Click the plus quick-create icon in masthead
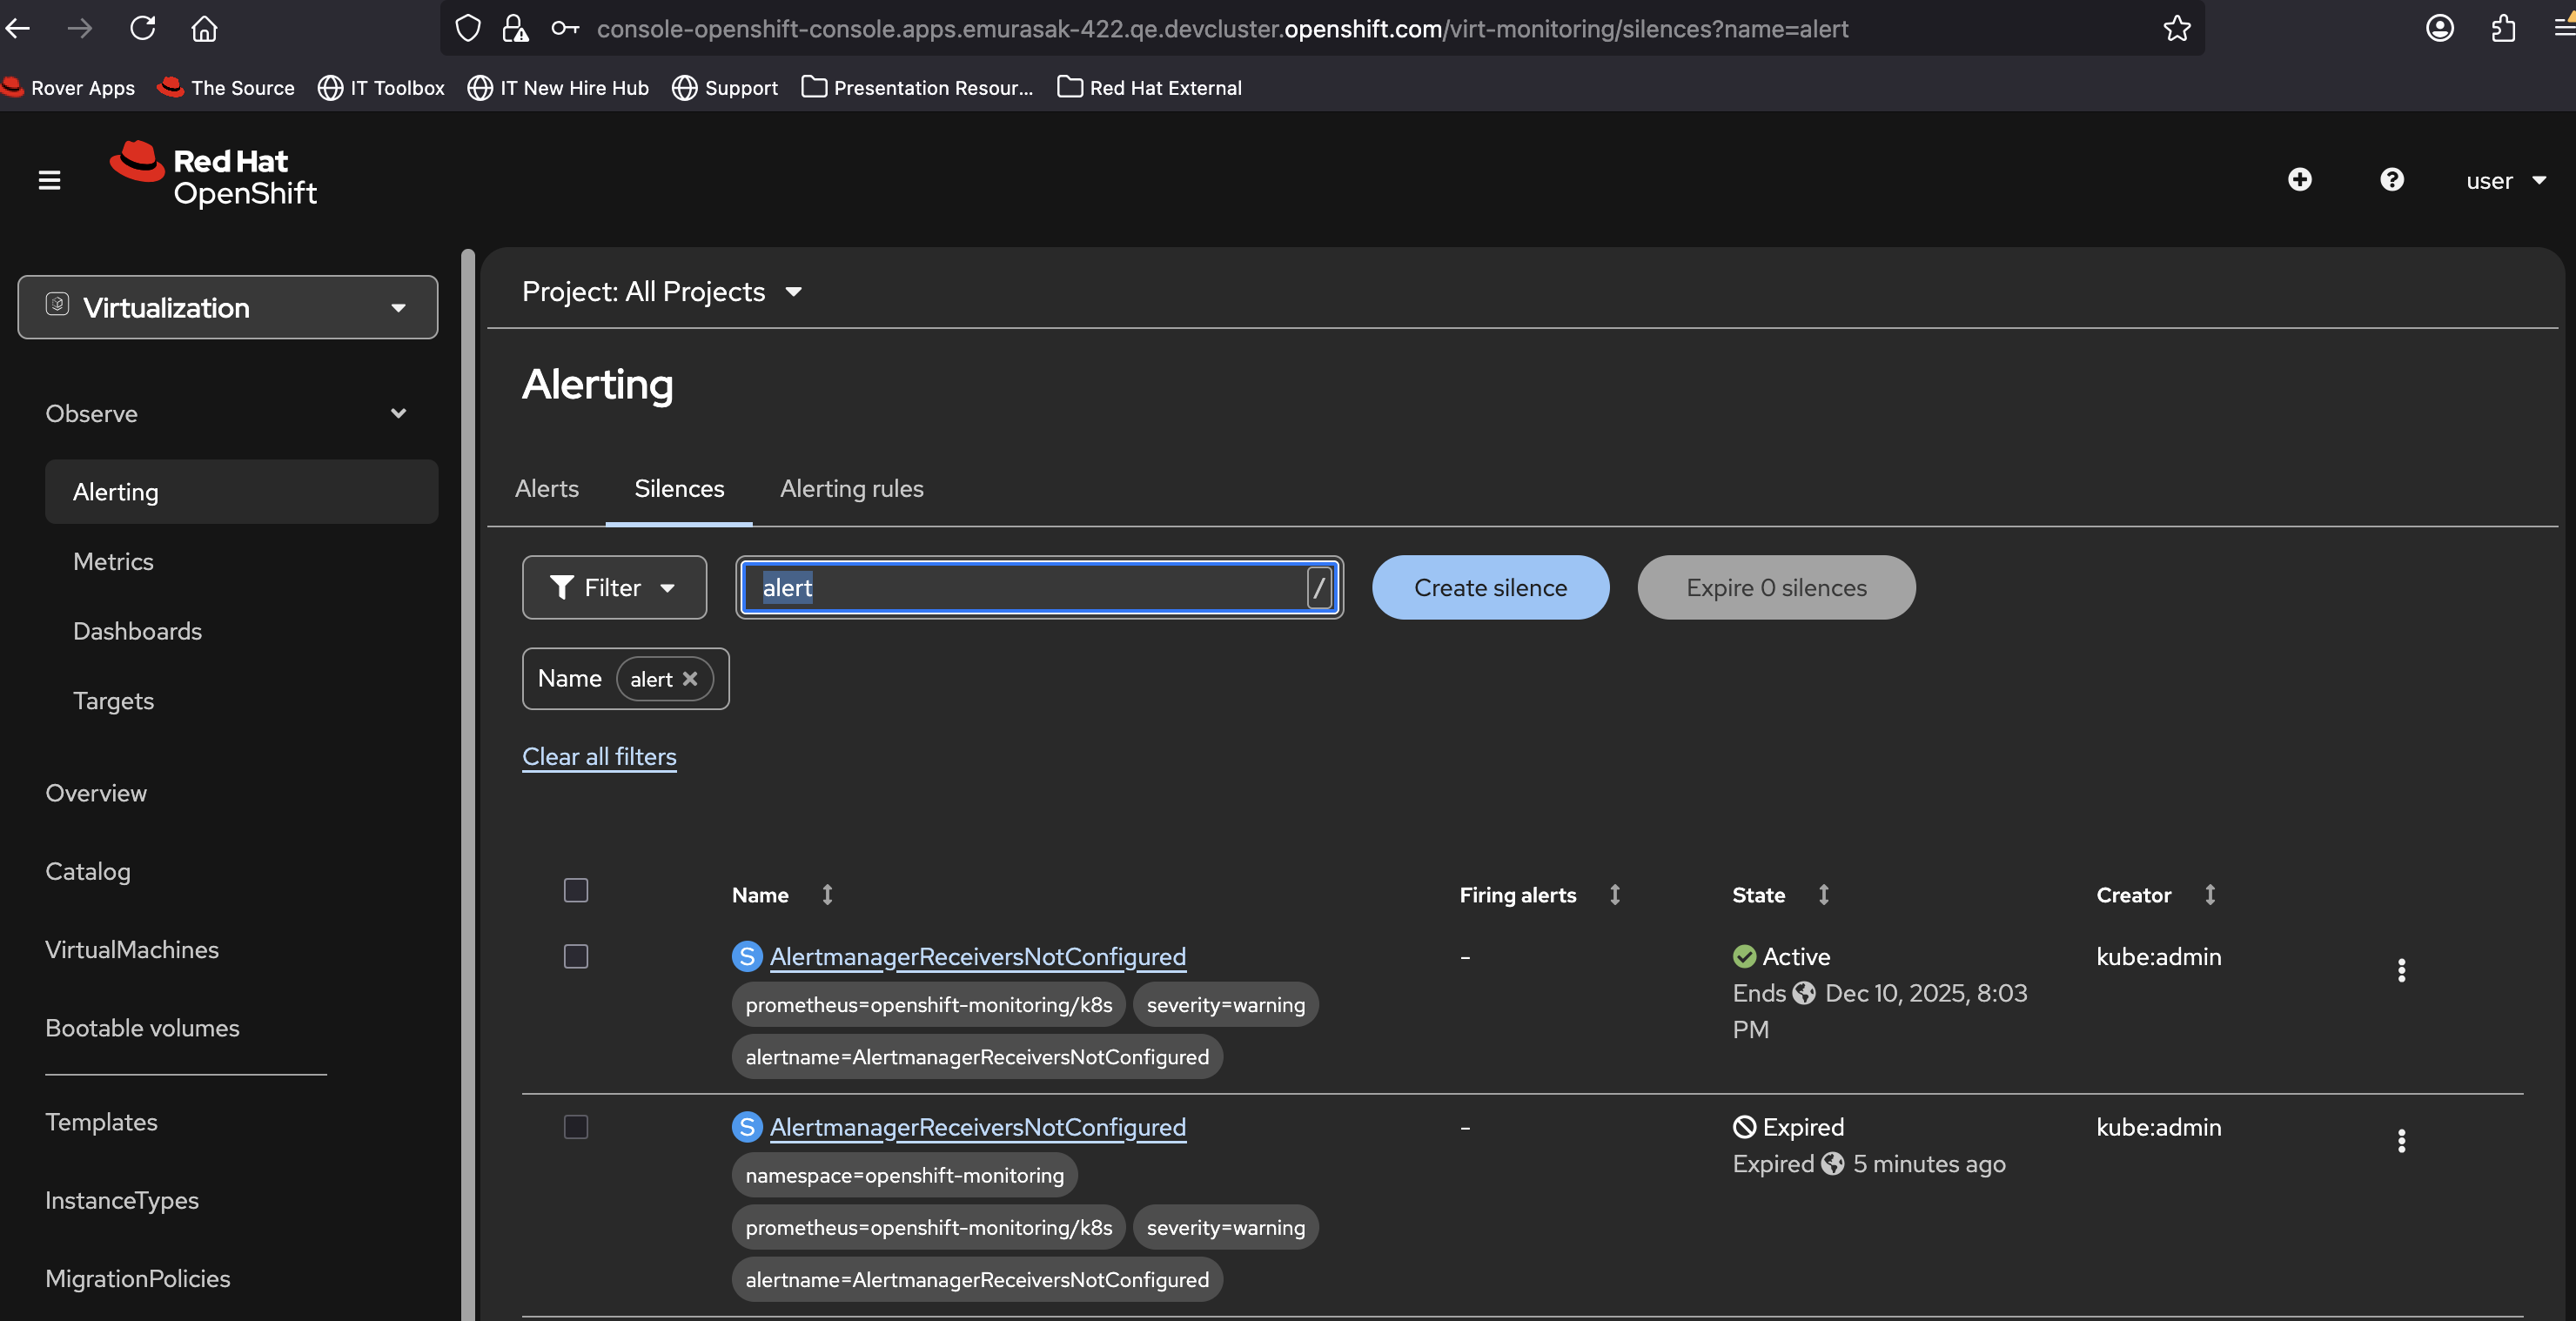The height and width of the screenshot is (1321, 2576). click(x=2299, y=180)
